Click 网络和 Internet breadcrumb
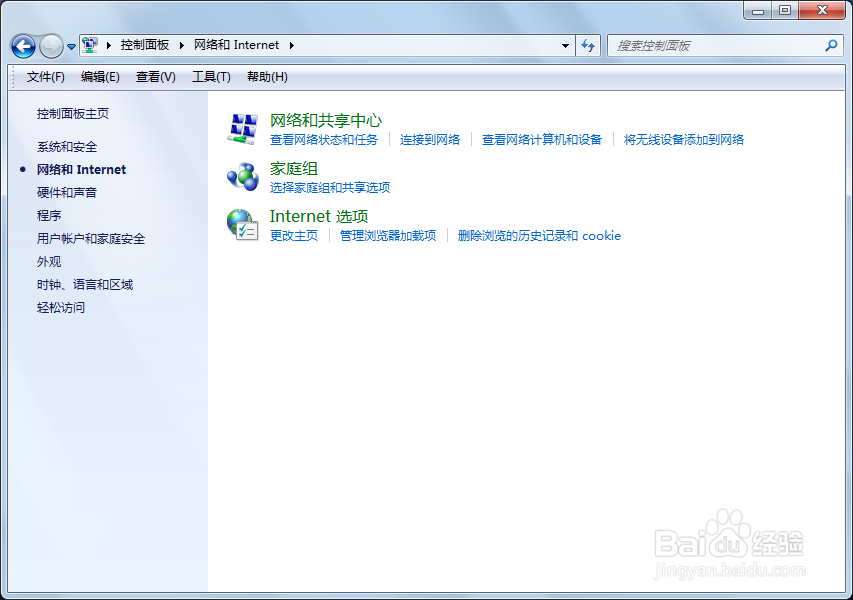The width and height of the screenshot is (853, 600). pyautogui.click(x=236, y=45)
